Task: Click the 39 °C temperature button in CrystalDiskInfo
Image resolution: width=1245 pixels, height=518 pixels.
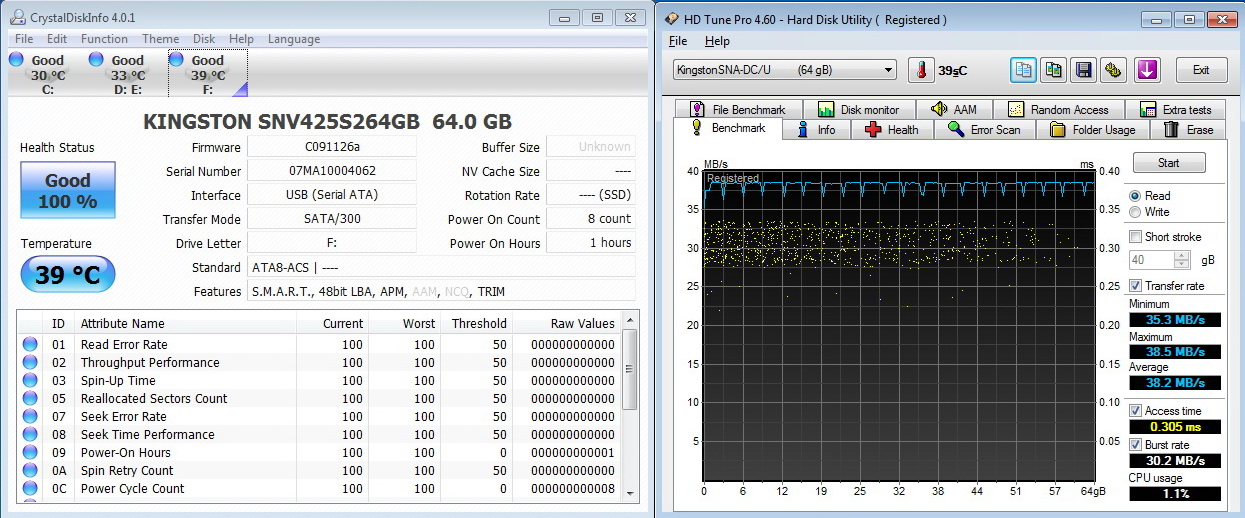Action: [x=68, y=275]
